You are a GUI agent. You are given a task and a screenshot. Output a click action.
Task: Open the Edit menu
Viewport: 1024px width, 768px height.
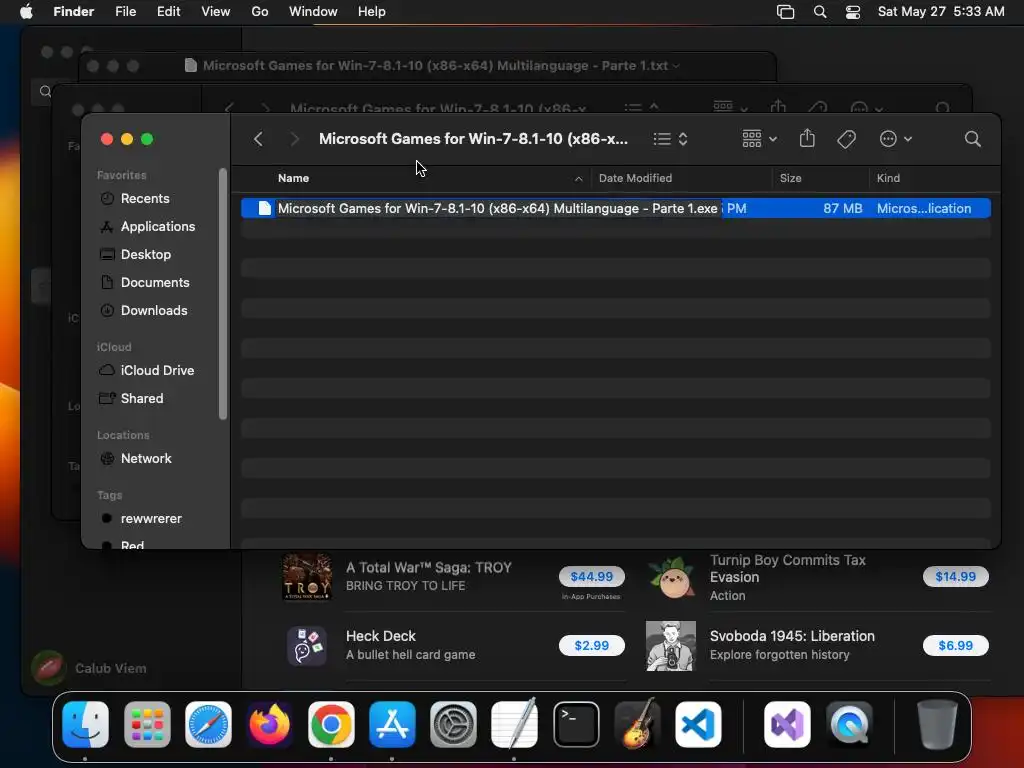pyautogui.click(x=168, y=12)
